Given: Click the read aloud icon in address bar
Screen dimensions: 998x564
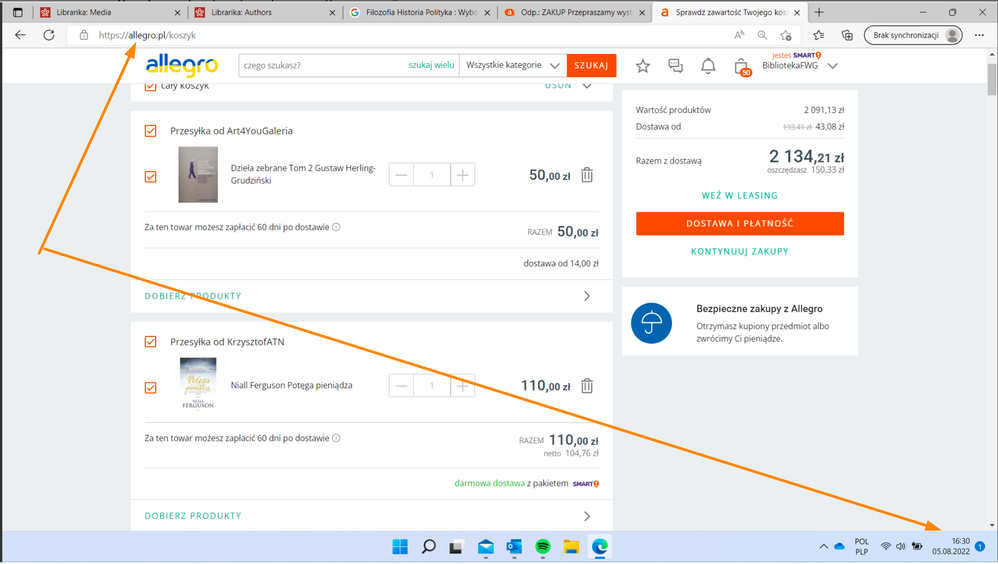Looking at the screenshot, I should (739, 35).
